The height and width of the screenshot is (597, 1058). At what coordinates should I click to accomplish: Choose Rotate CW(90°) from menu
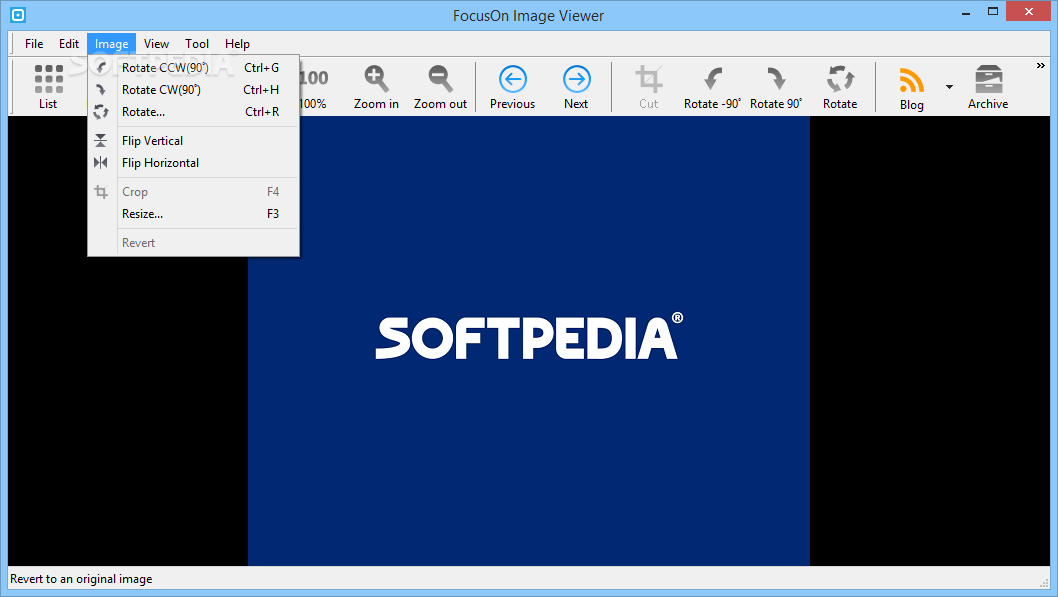[x=194, y=90]
